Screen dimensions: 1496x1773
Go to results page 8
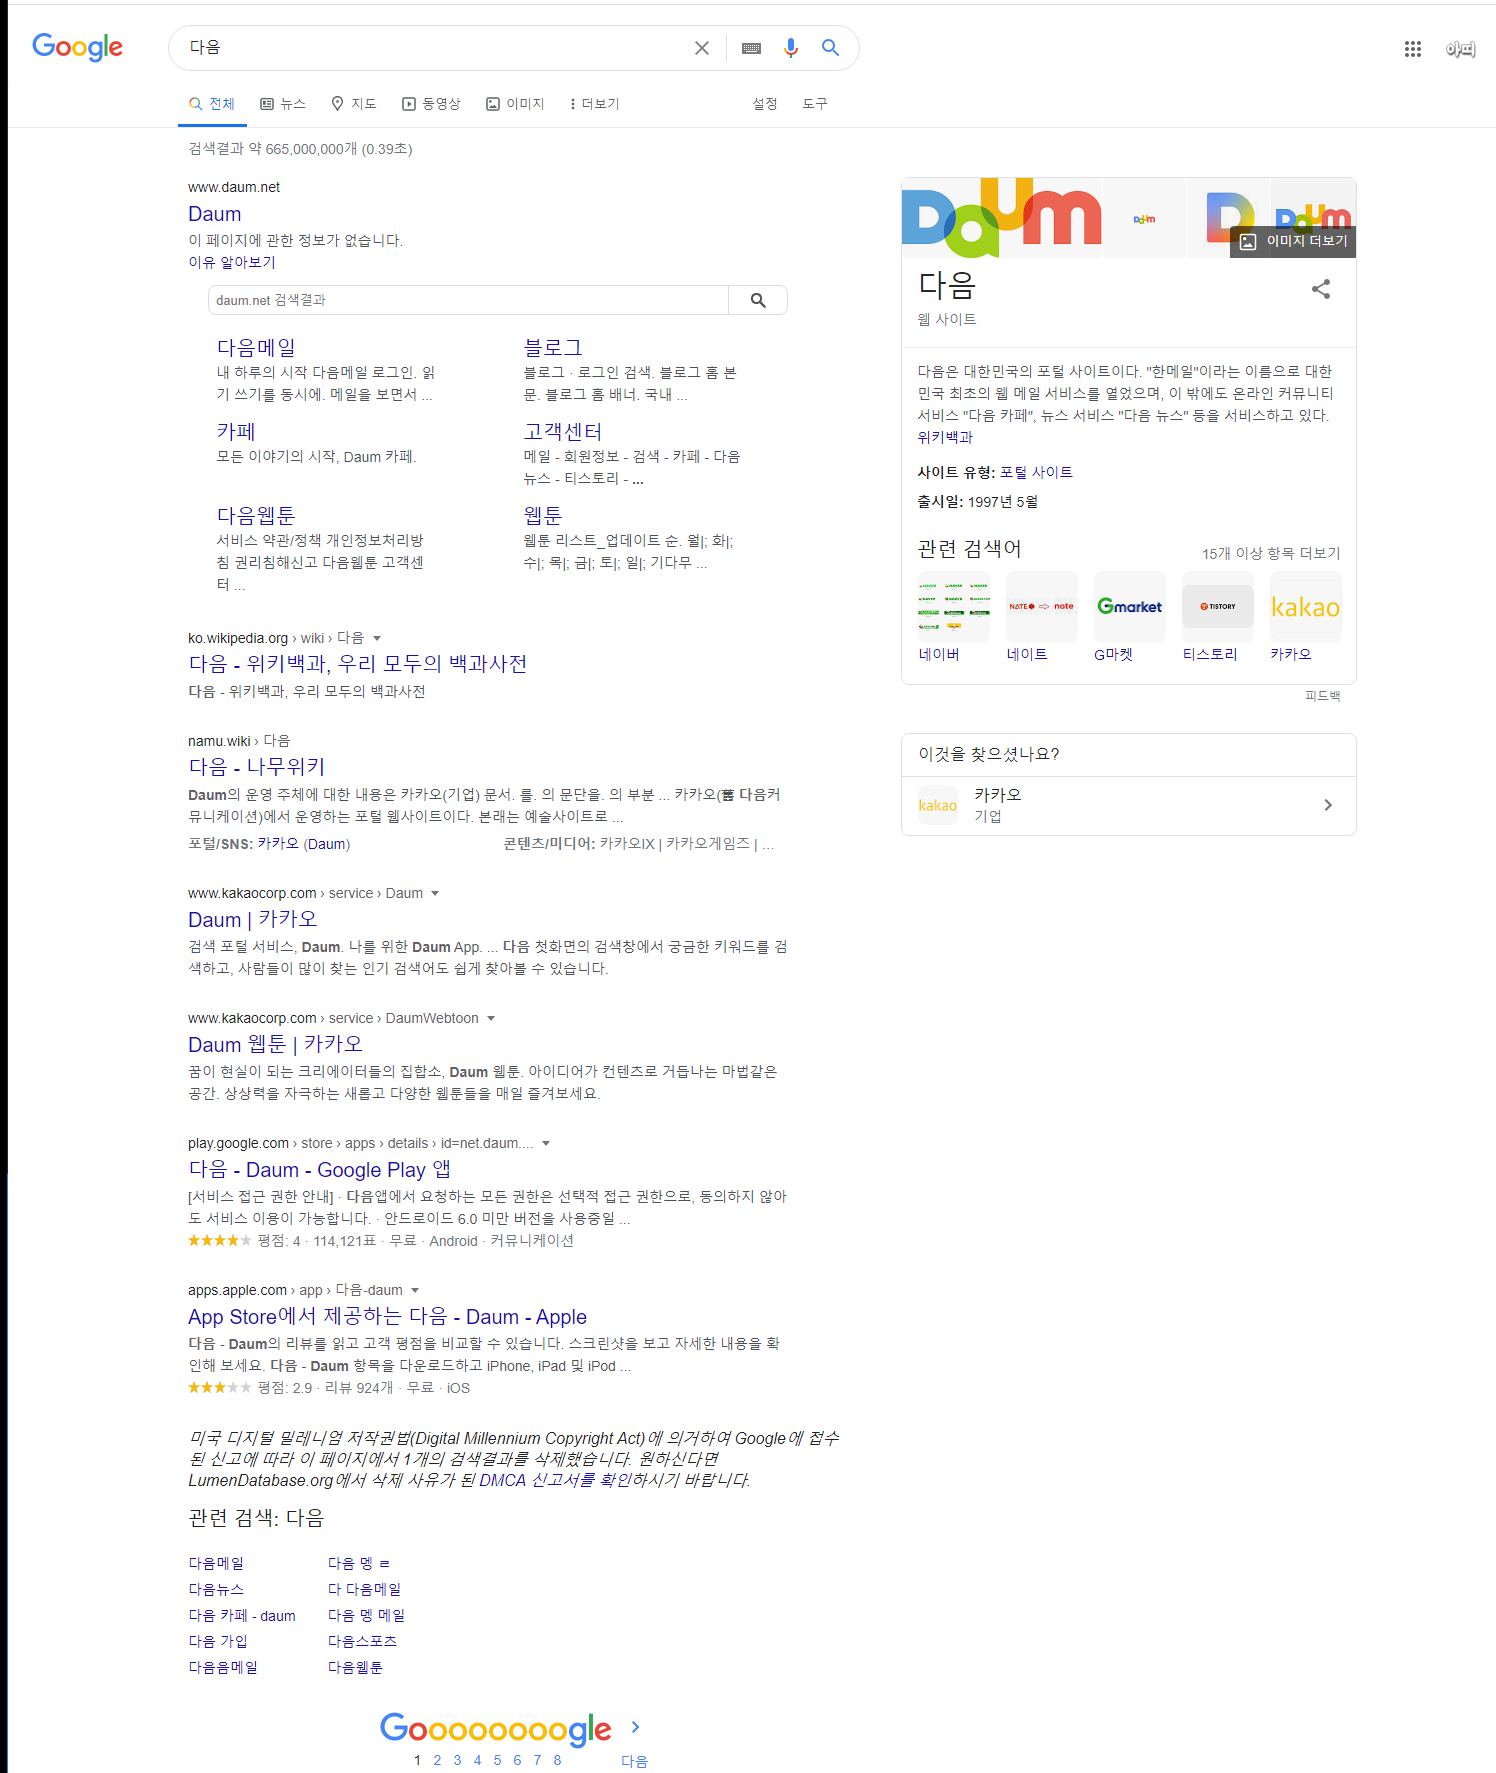[x=557, y=1760]
